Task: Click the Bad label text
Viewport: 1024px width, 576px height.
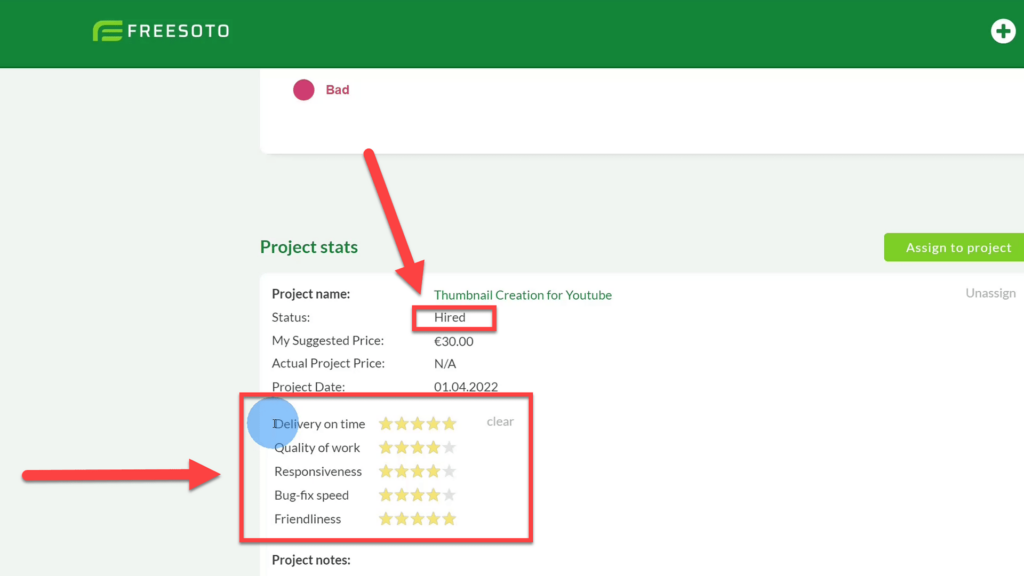Action: 338,89
